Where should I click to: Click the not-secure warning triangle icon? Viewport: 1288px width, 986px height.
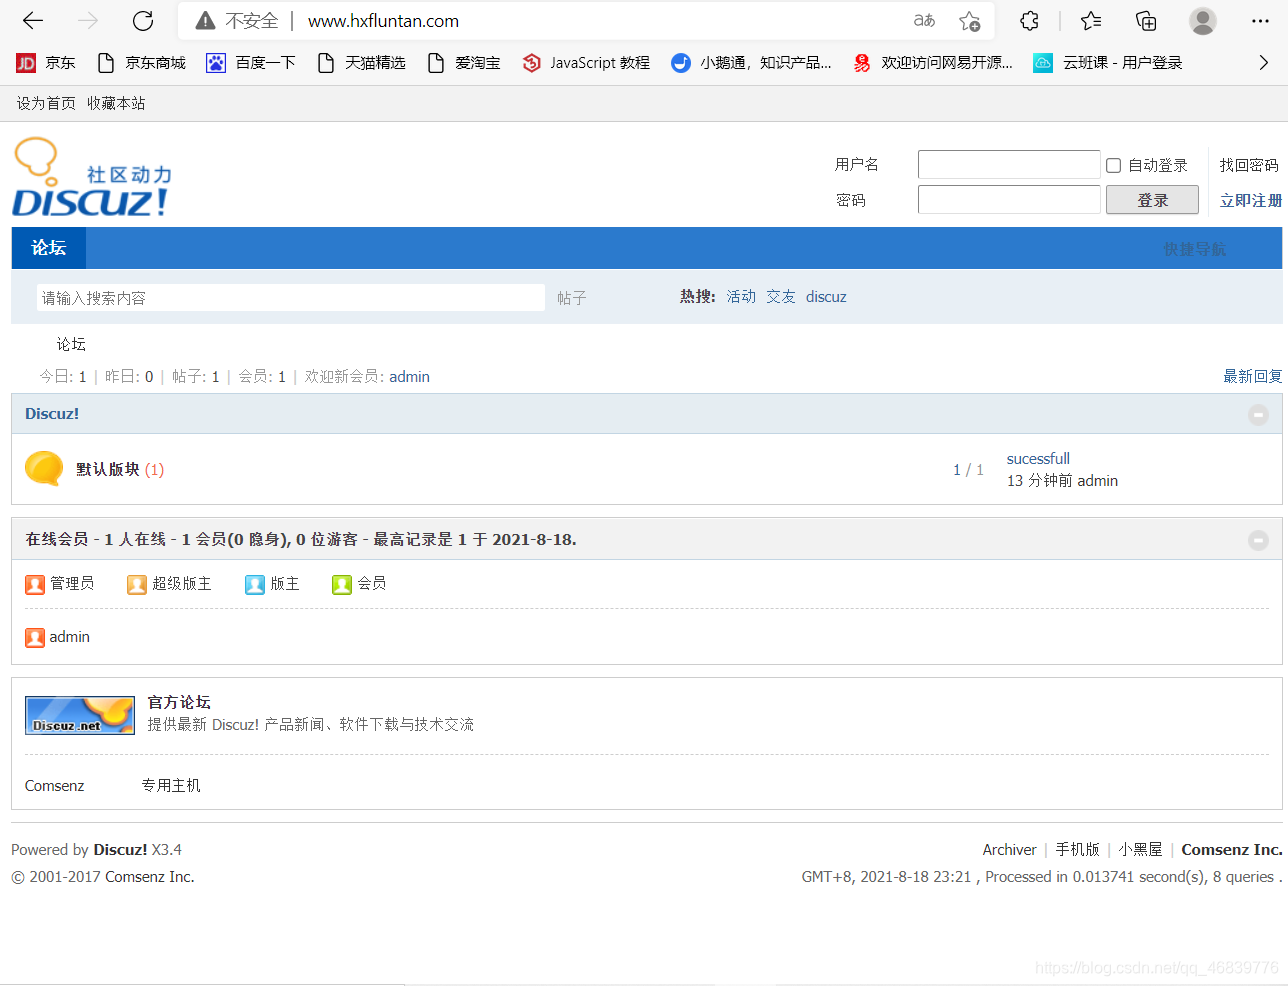coord(205,21)
